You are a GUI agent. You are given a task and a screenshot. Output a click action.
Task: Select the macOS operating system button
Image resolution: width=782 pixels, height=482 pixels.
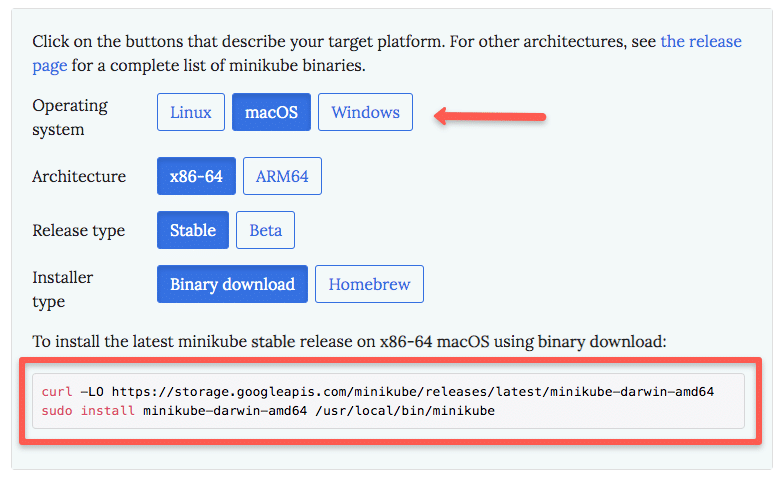pos(271,112)
